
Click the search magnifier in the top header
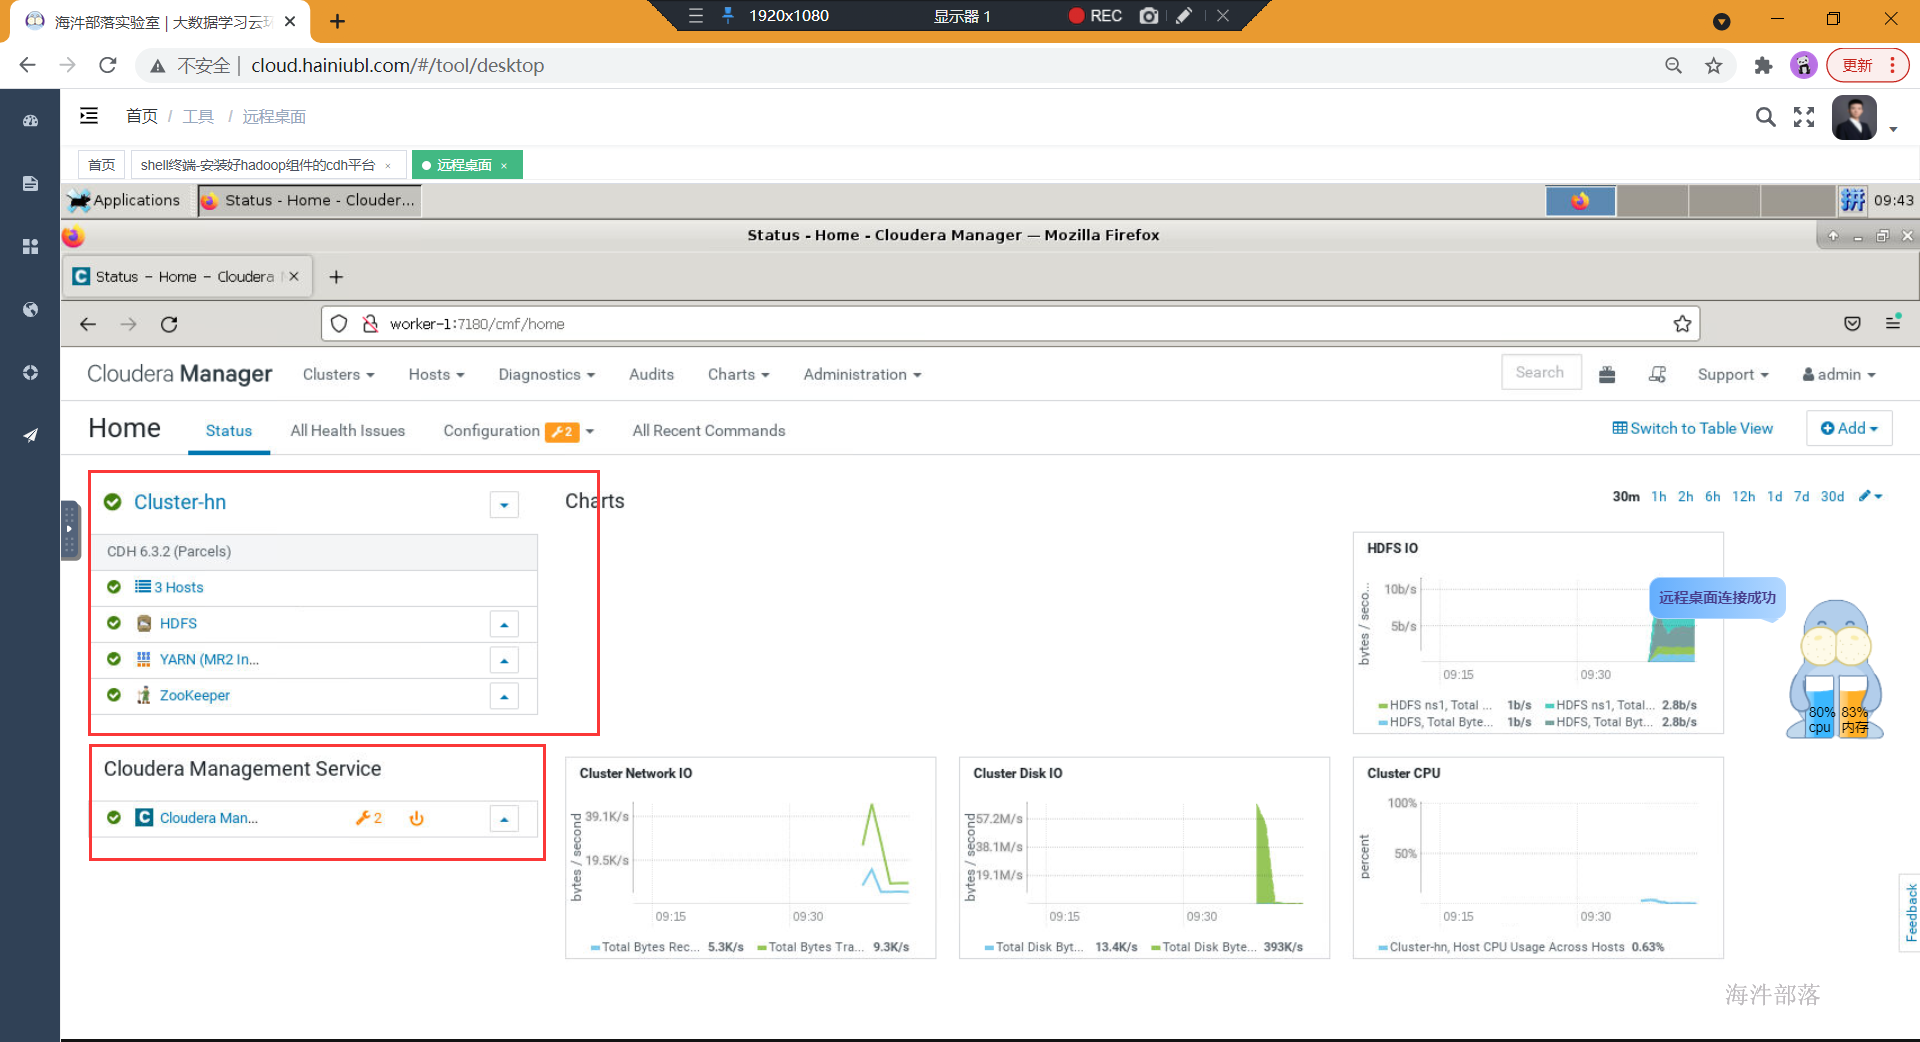(1766, 117)
